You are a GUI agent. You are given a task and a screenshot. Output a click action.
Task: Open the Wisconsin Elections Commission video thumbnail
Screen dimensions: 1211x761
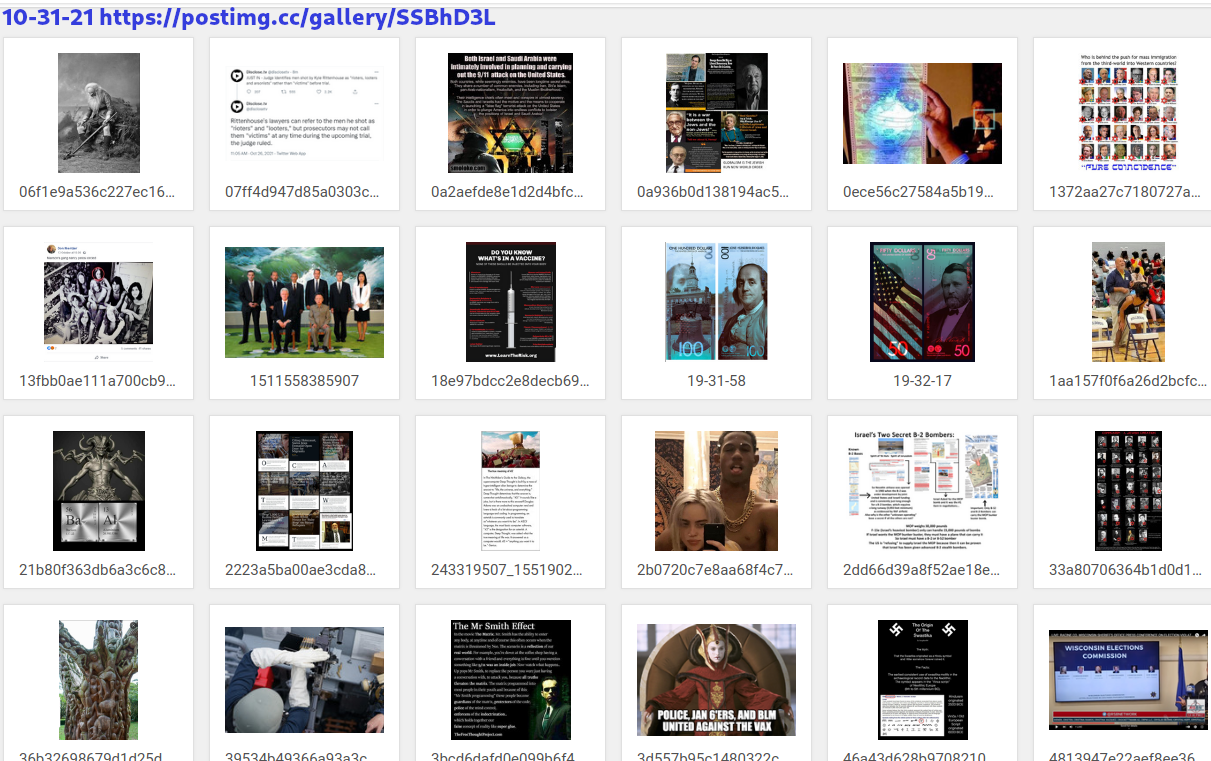[1129, 679]
